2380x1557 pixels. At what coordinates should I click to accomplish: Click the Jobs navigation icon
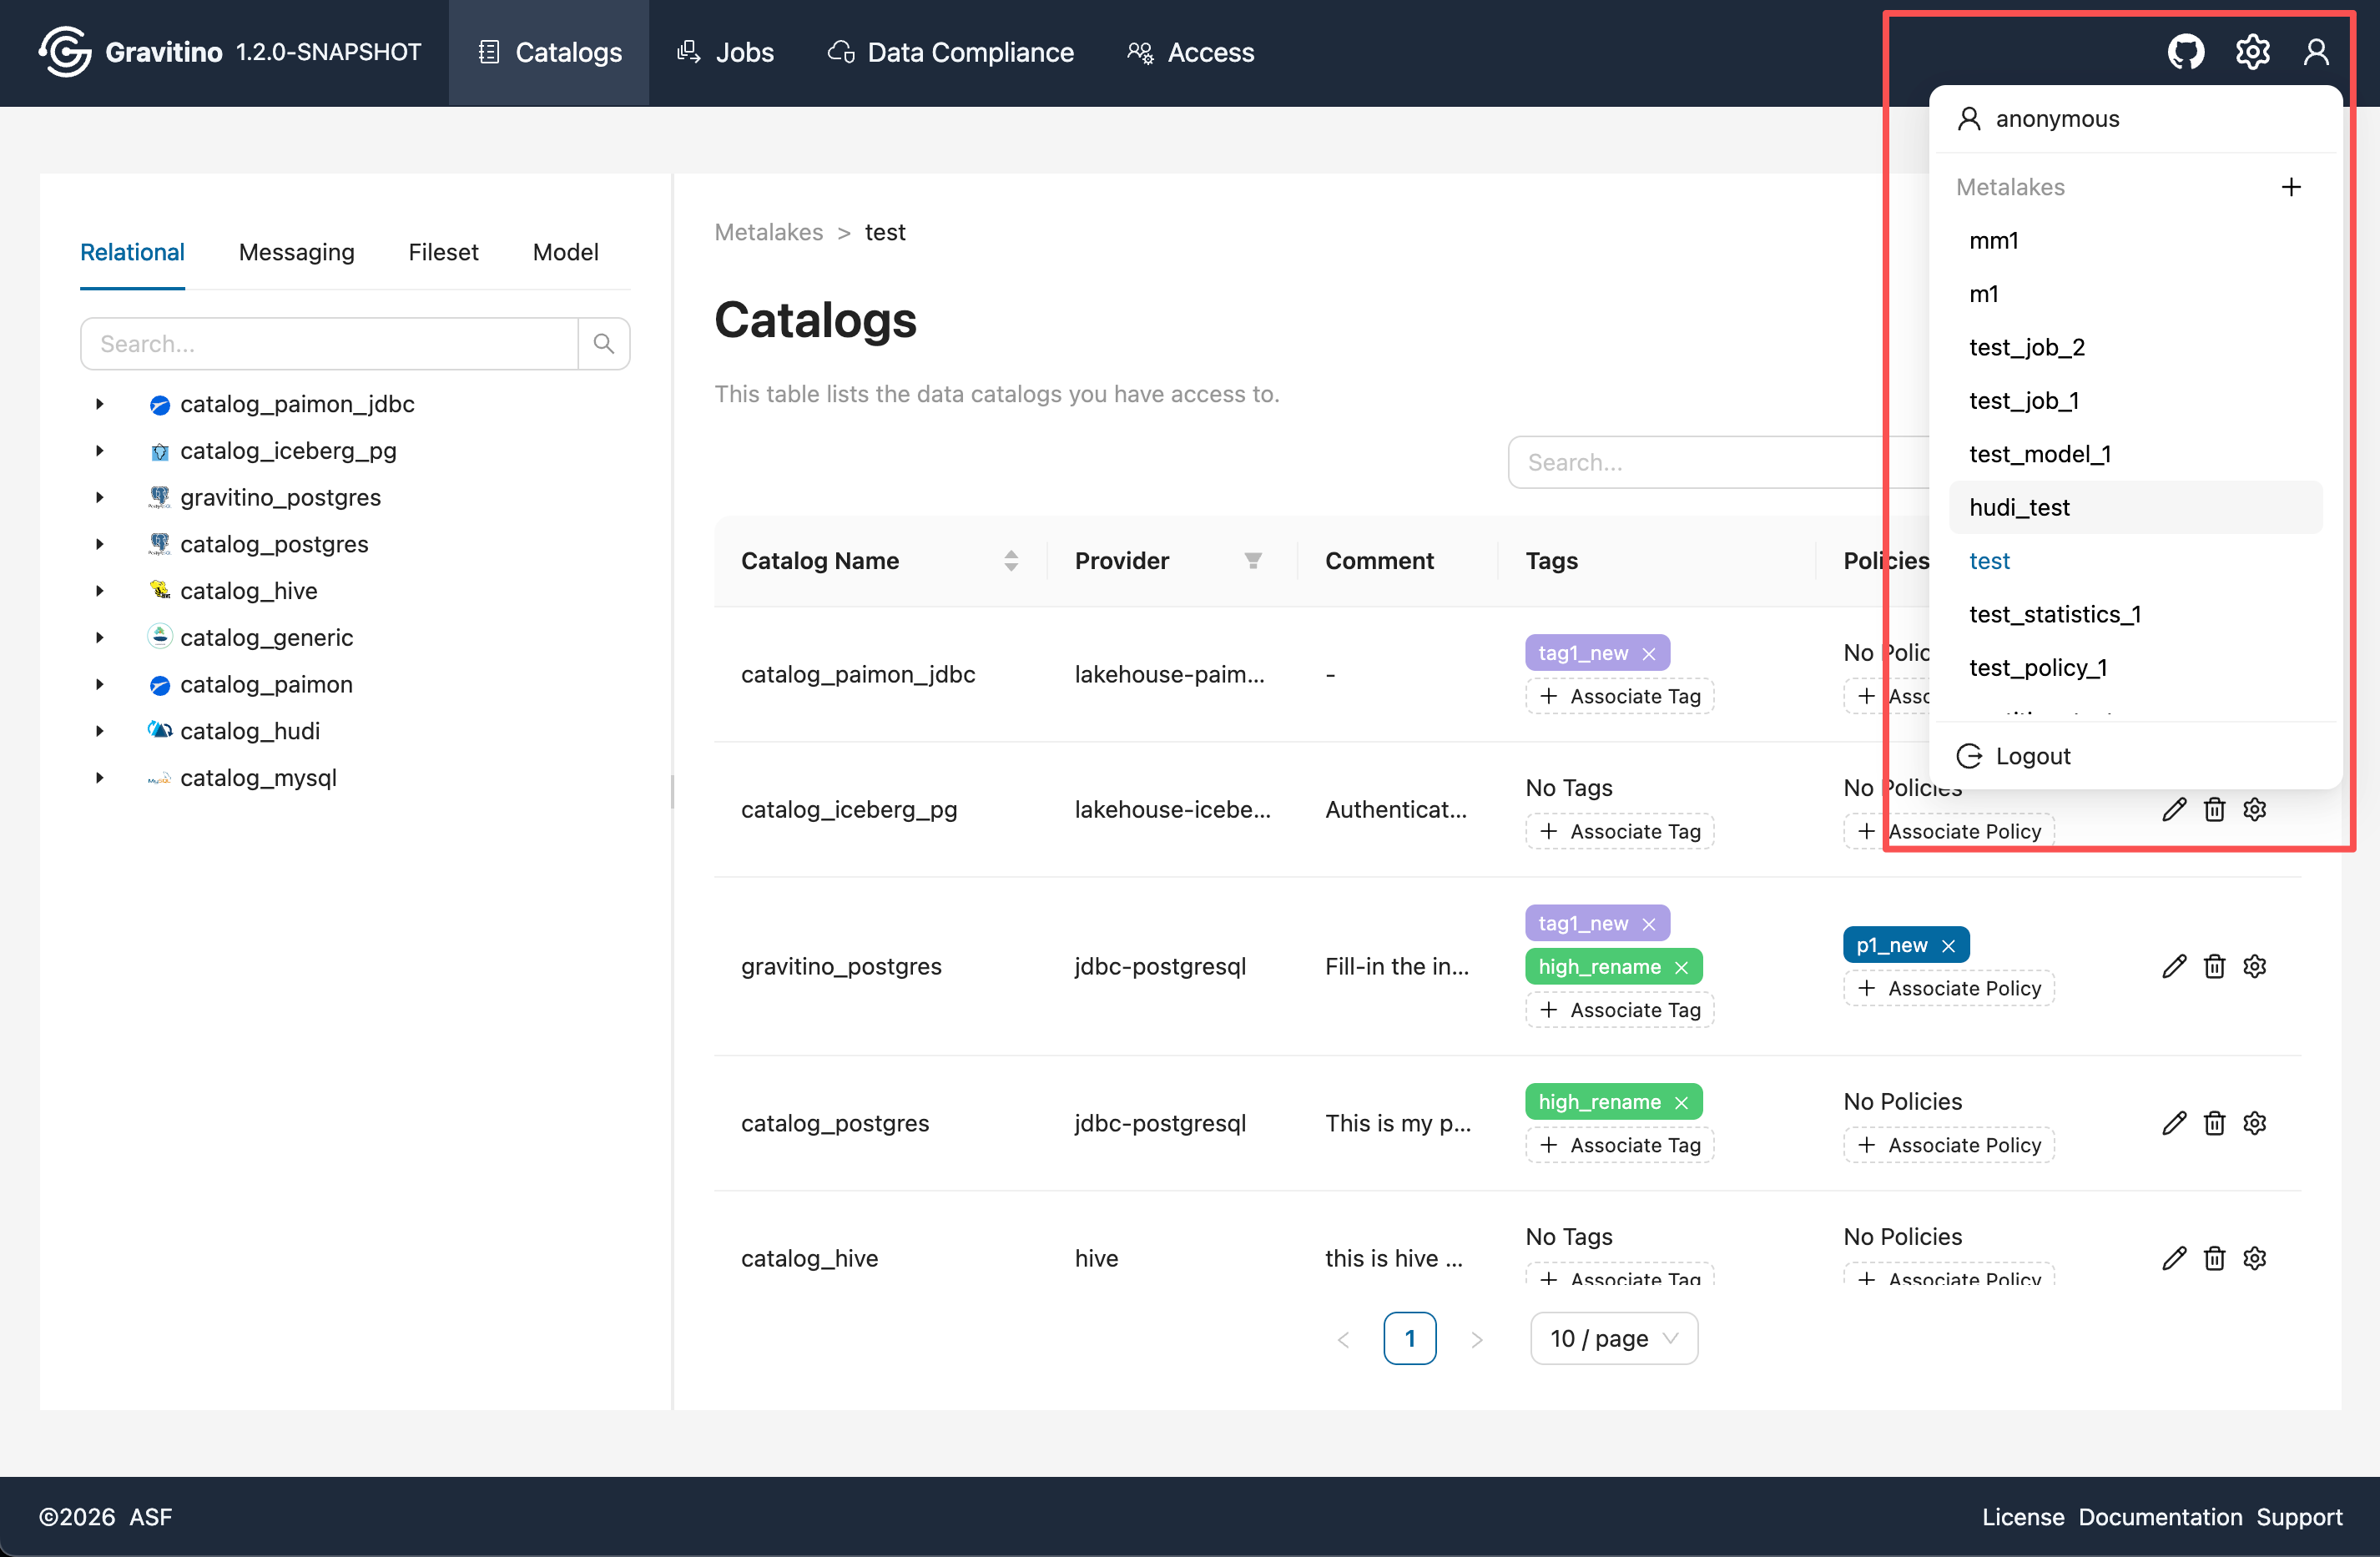pos(689,52)
